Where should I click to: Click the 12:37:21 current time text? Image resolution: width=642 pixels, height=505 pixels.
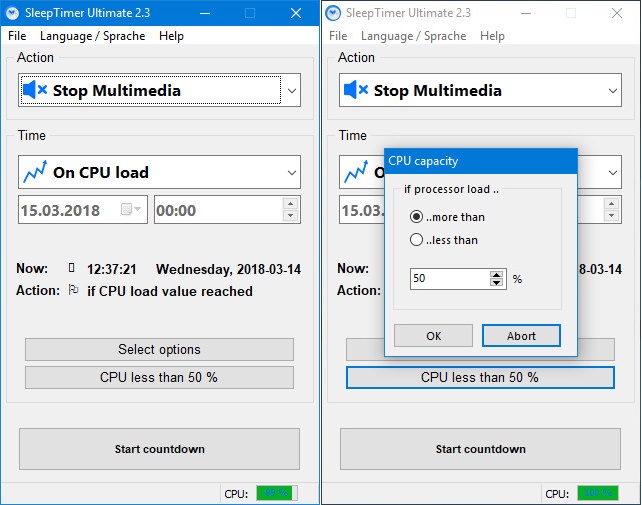point(112,269)
